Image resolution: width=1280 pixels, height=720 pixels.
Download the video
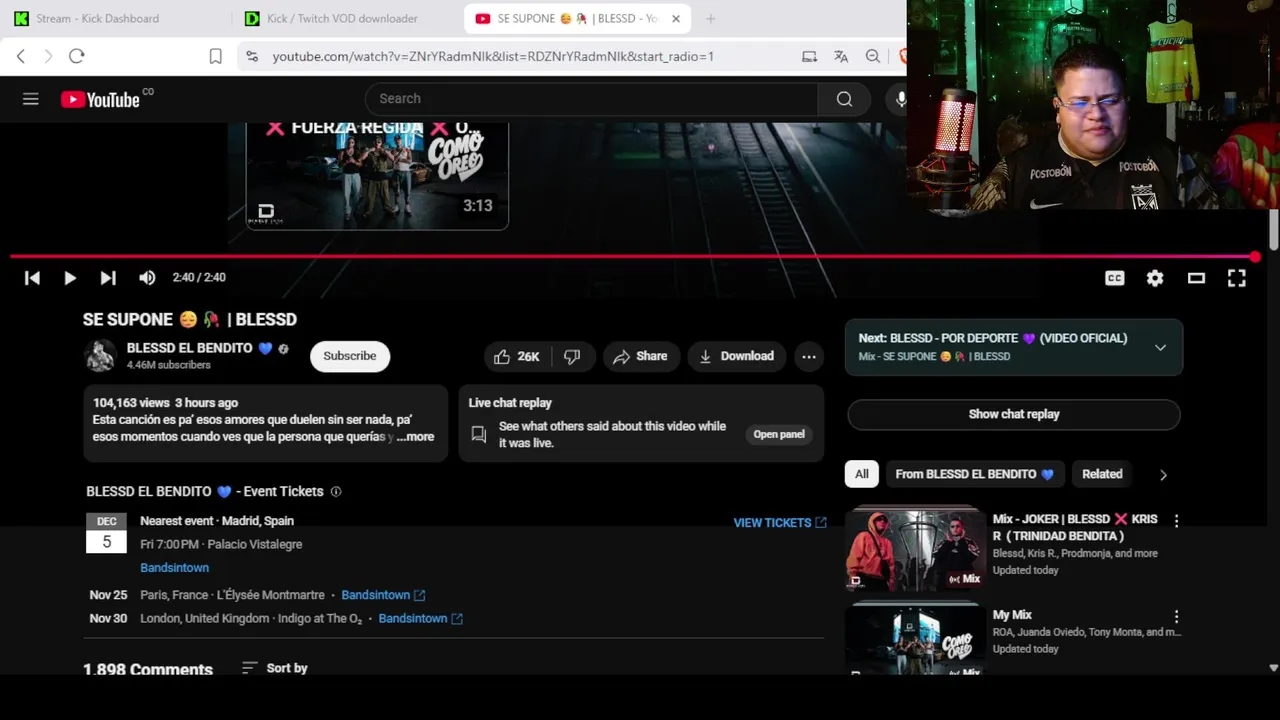[736, 356]
